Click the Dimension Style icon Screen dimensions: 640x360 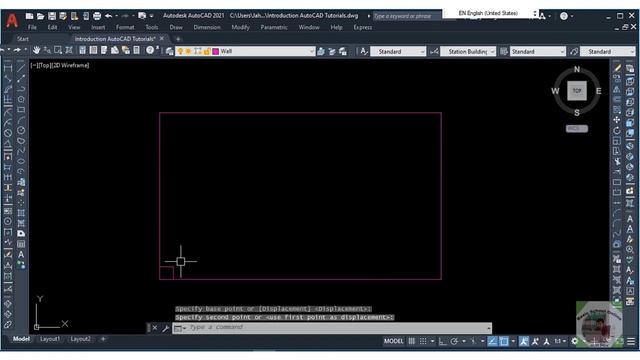pos(434,51)
